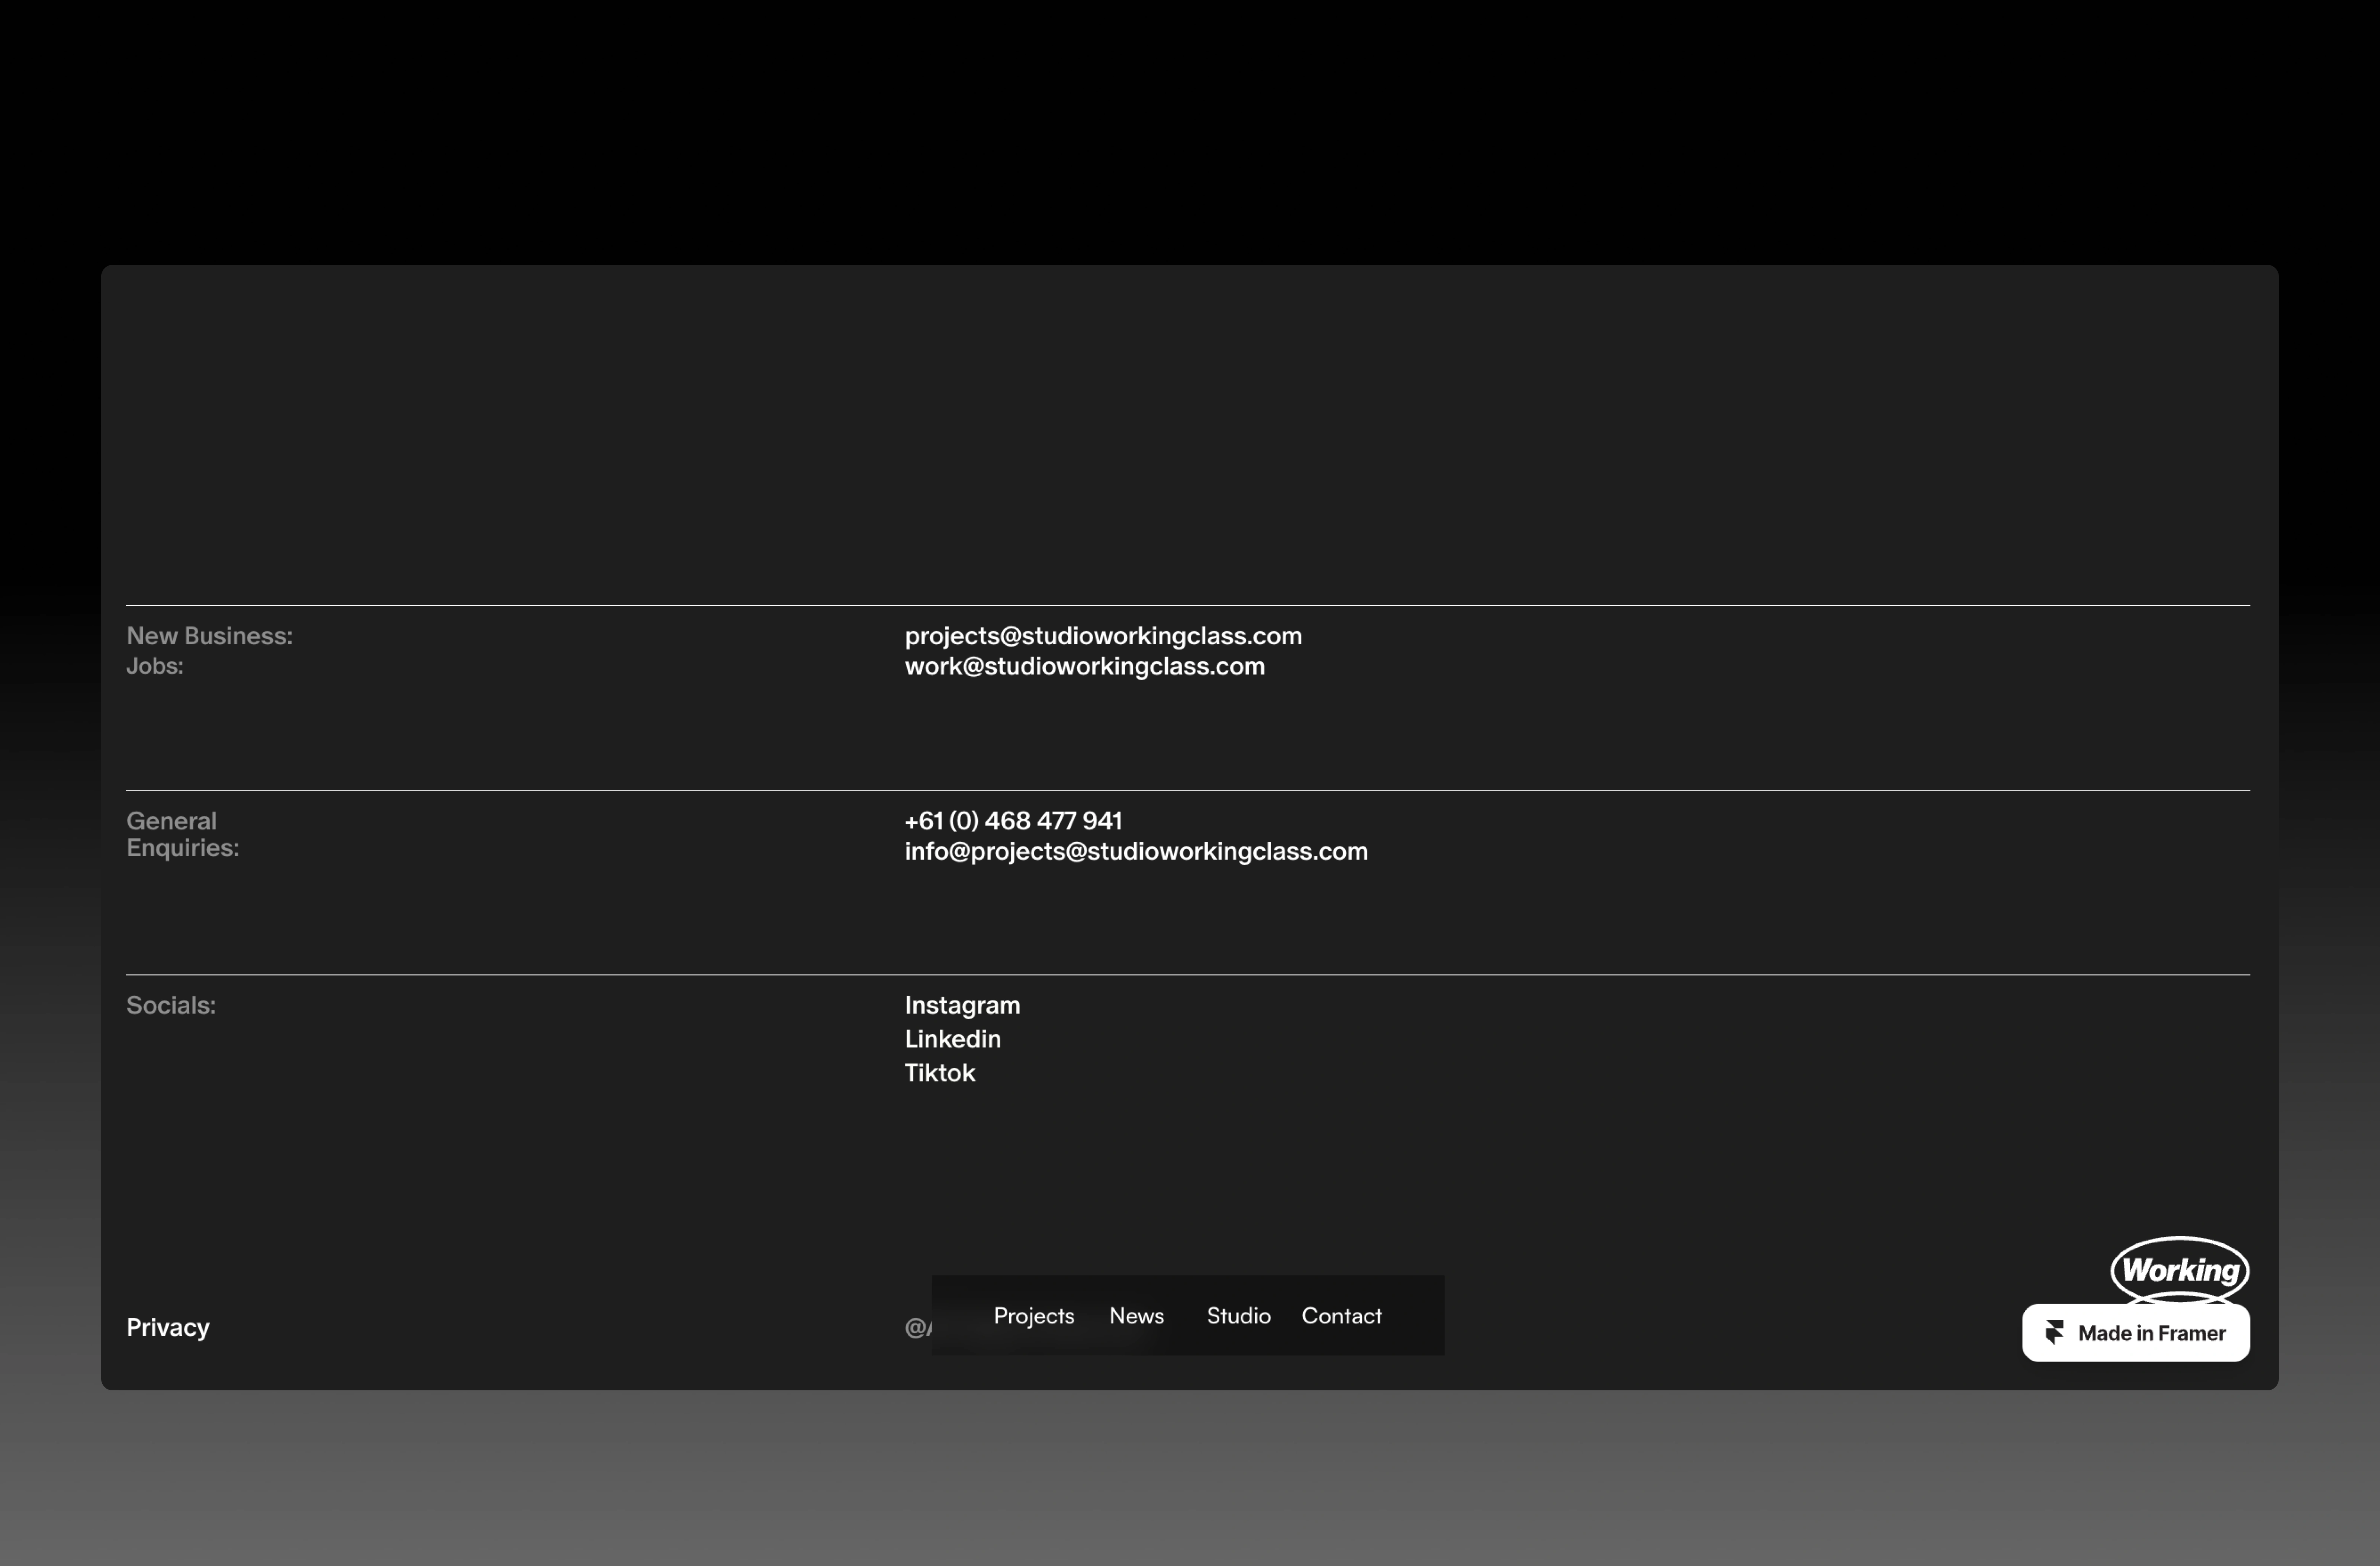Visit the Instagram social link
This screenshot has height=1566, width=2380.
(962, 1005)
